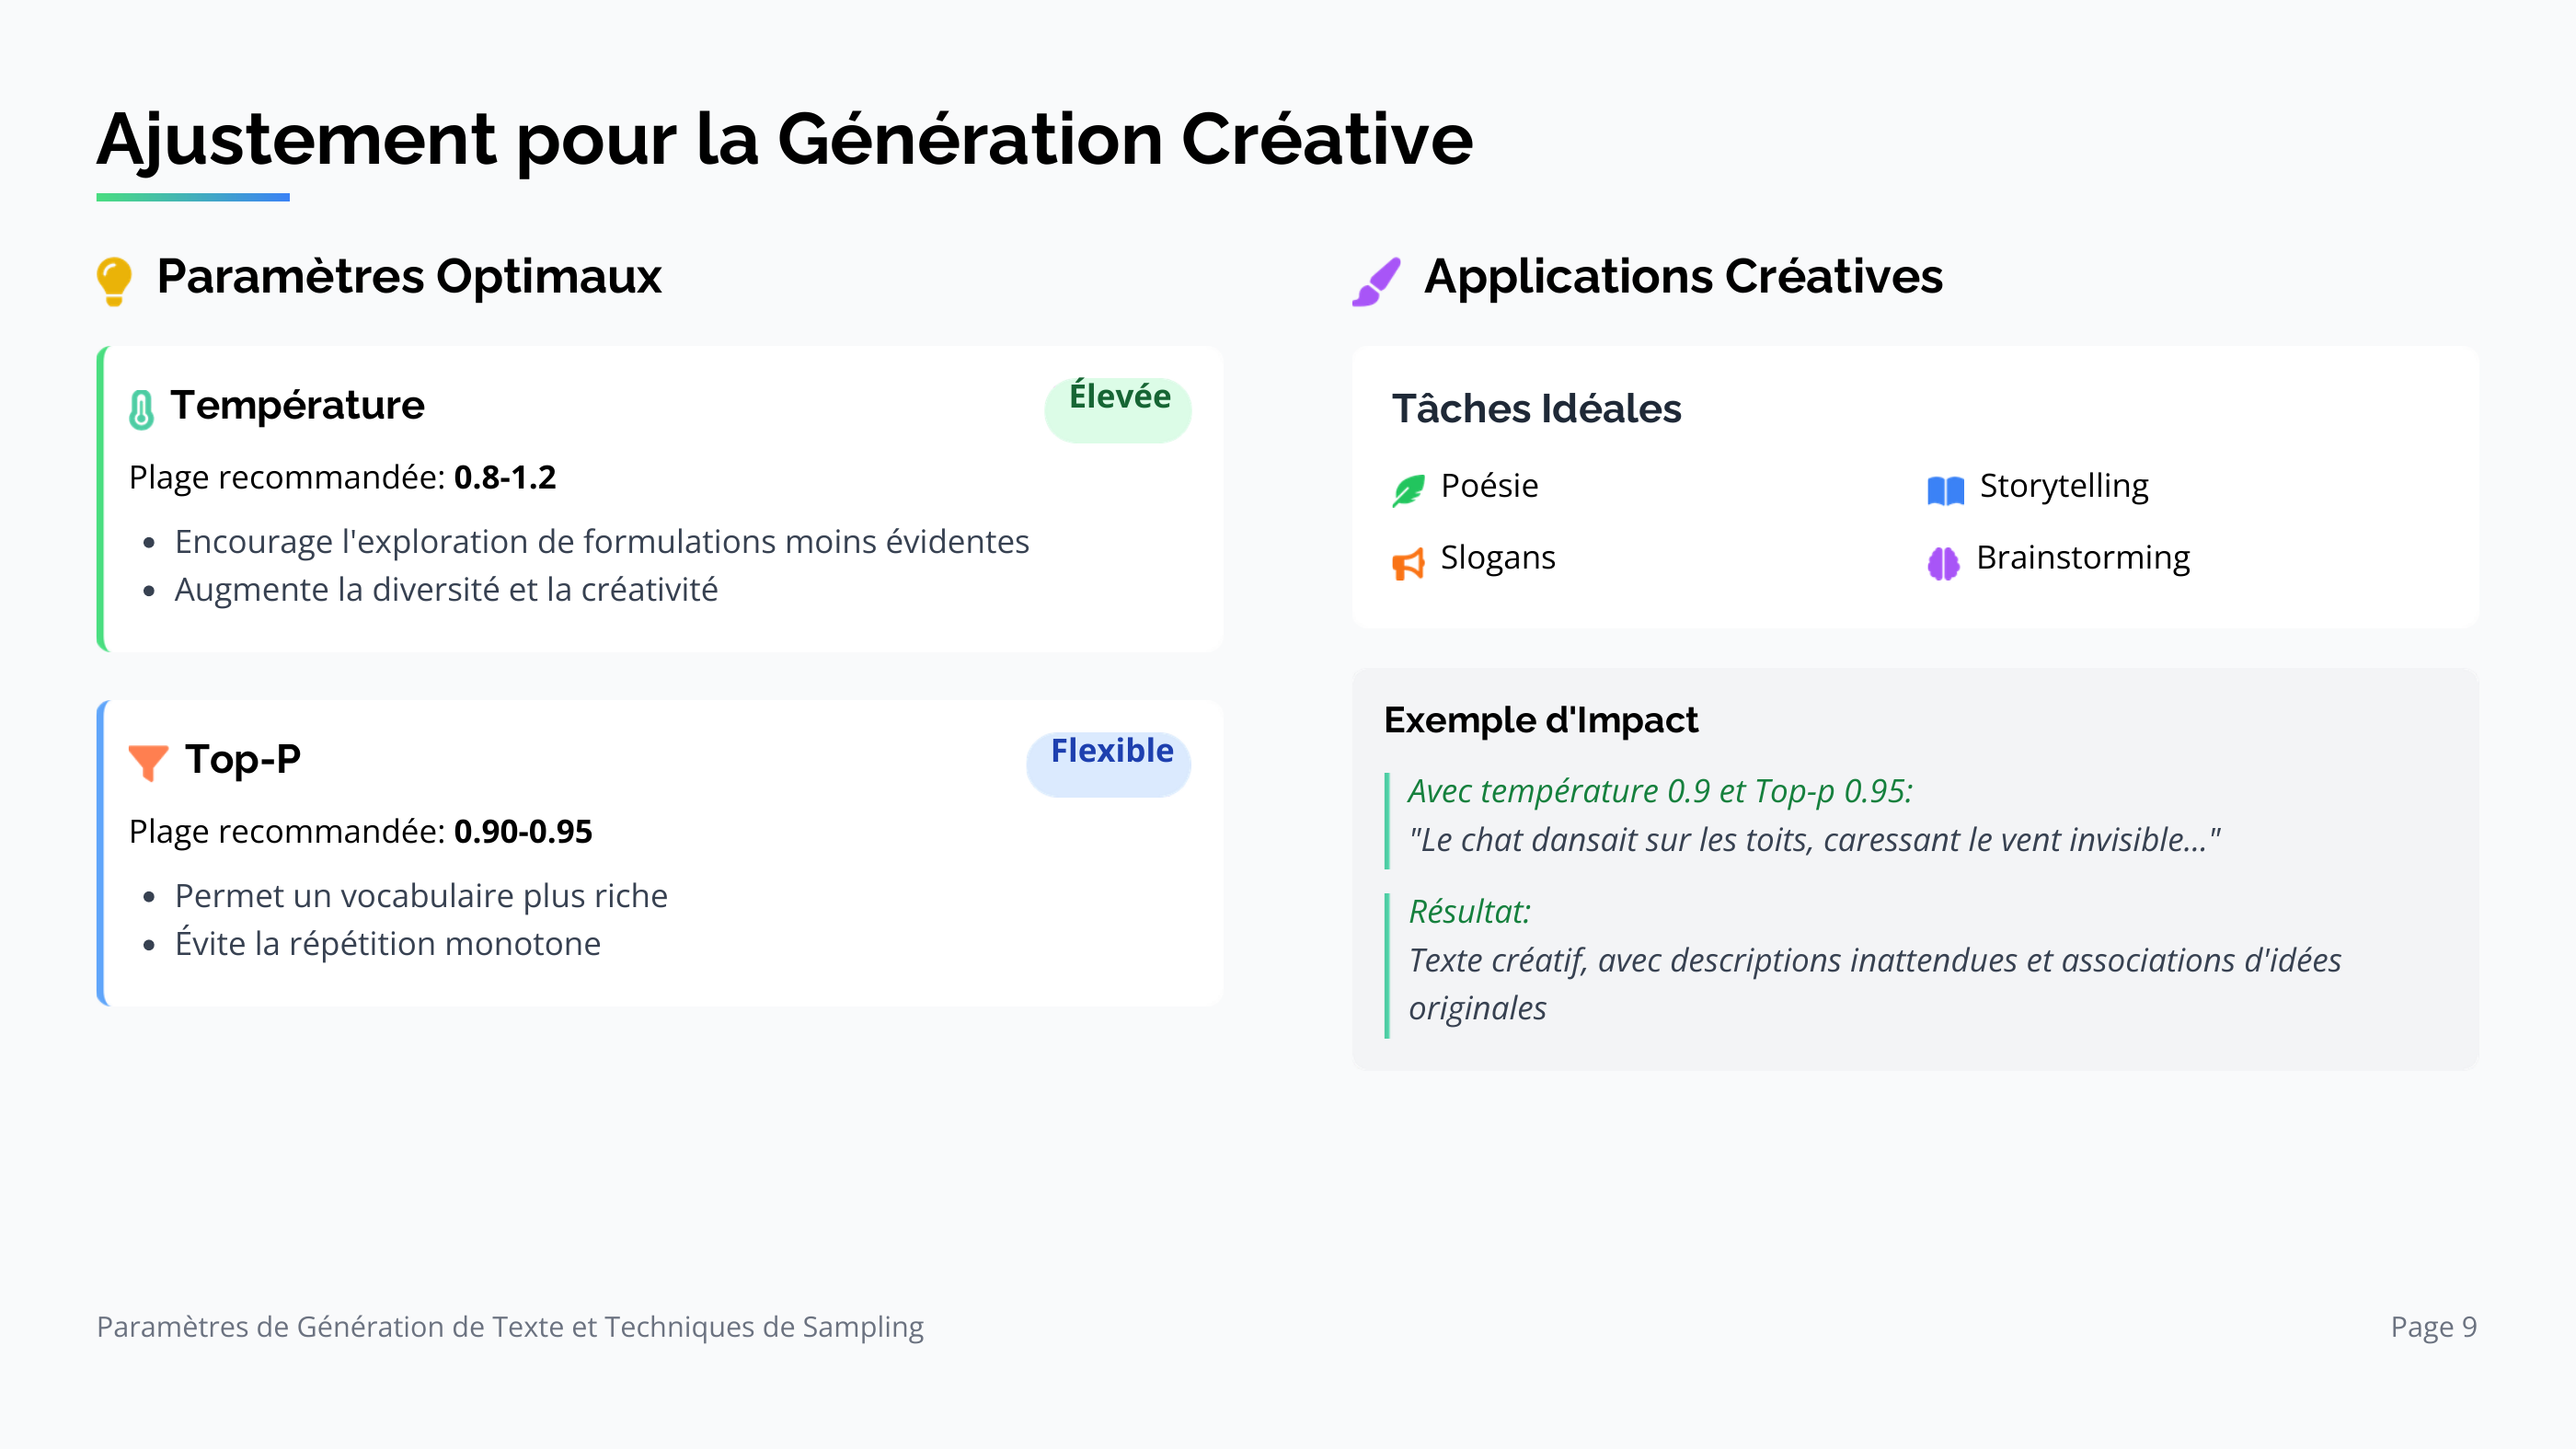Image resolution: width=2576 pixels, height=1449 pixels.
Task: Select the slide title Ajustement pour la Génération Créative
Action: click(785, 139)
